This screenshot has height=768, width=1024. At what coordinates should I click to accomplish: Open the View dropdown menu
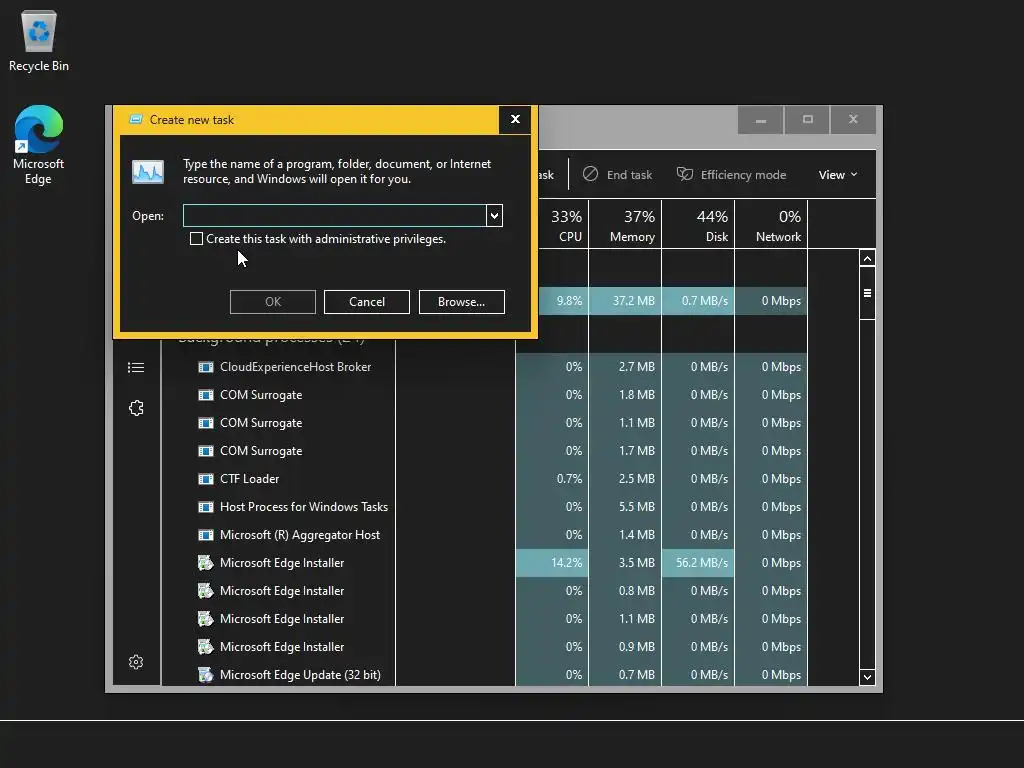tap(838, 174)
